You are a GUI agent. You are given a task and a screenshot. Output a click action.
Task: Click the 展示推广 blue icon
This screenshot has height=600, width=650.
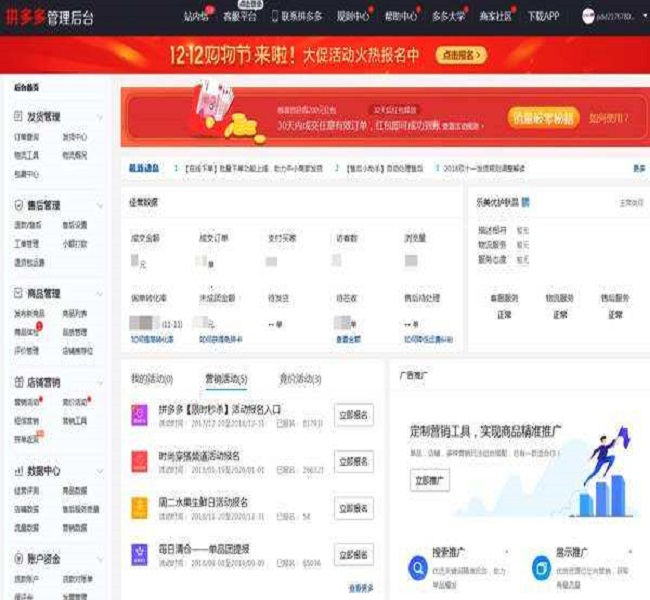click(541, 568)
